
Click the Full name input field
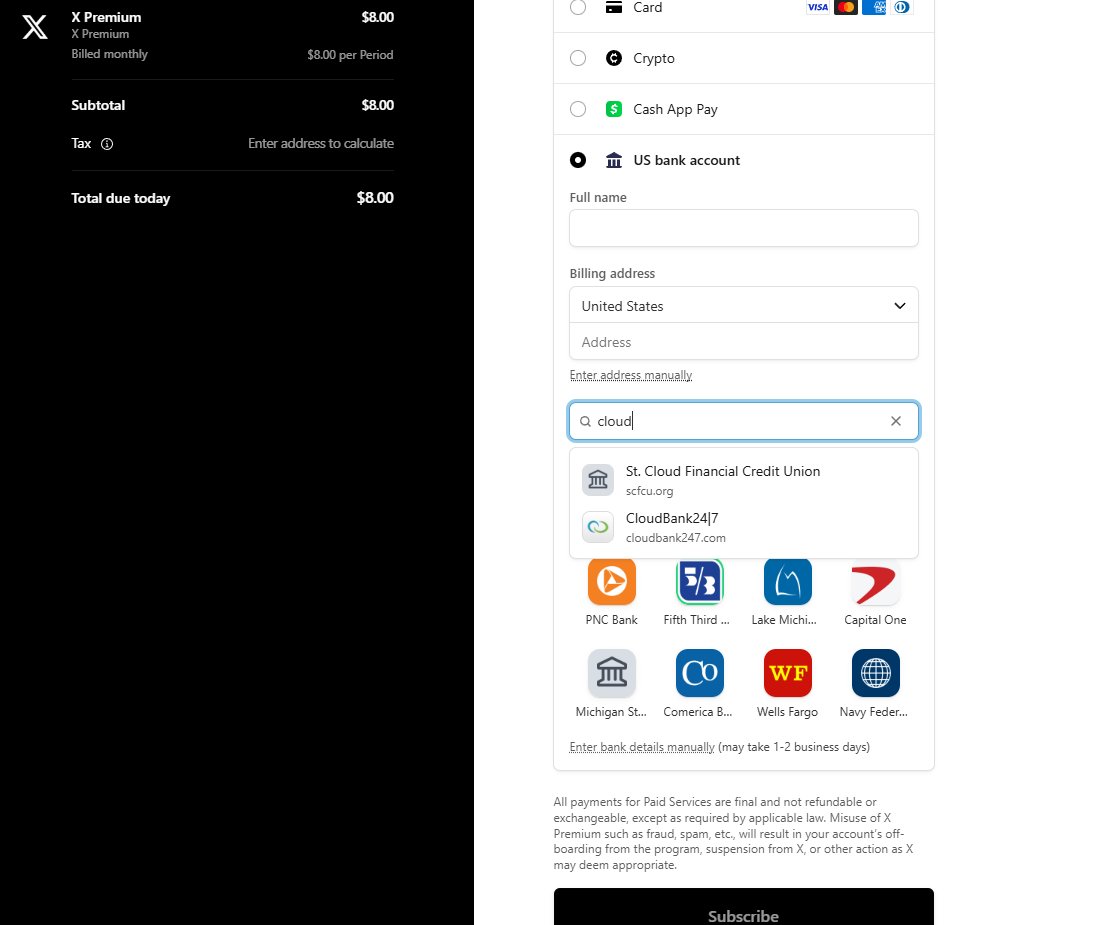(744, 228)
